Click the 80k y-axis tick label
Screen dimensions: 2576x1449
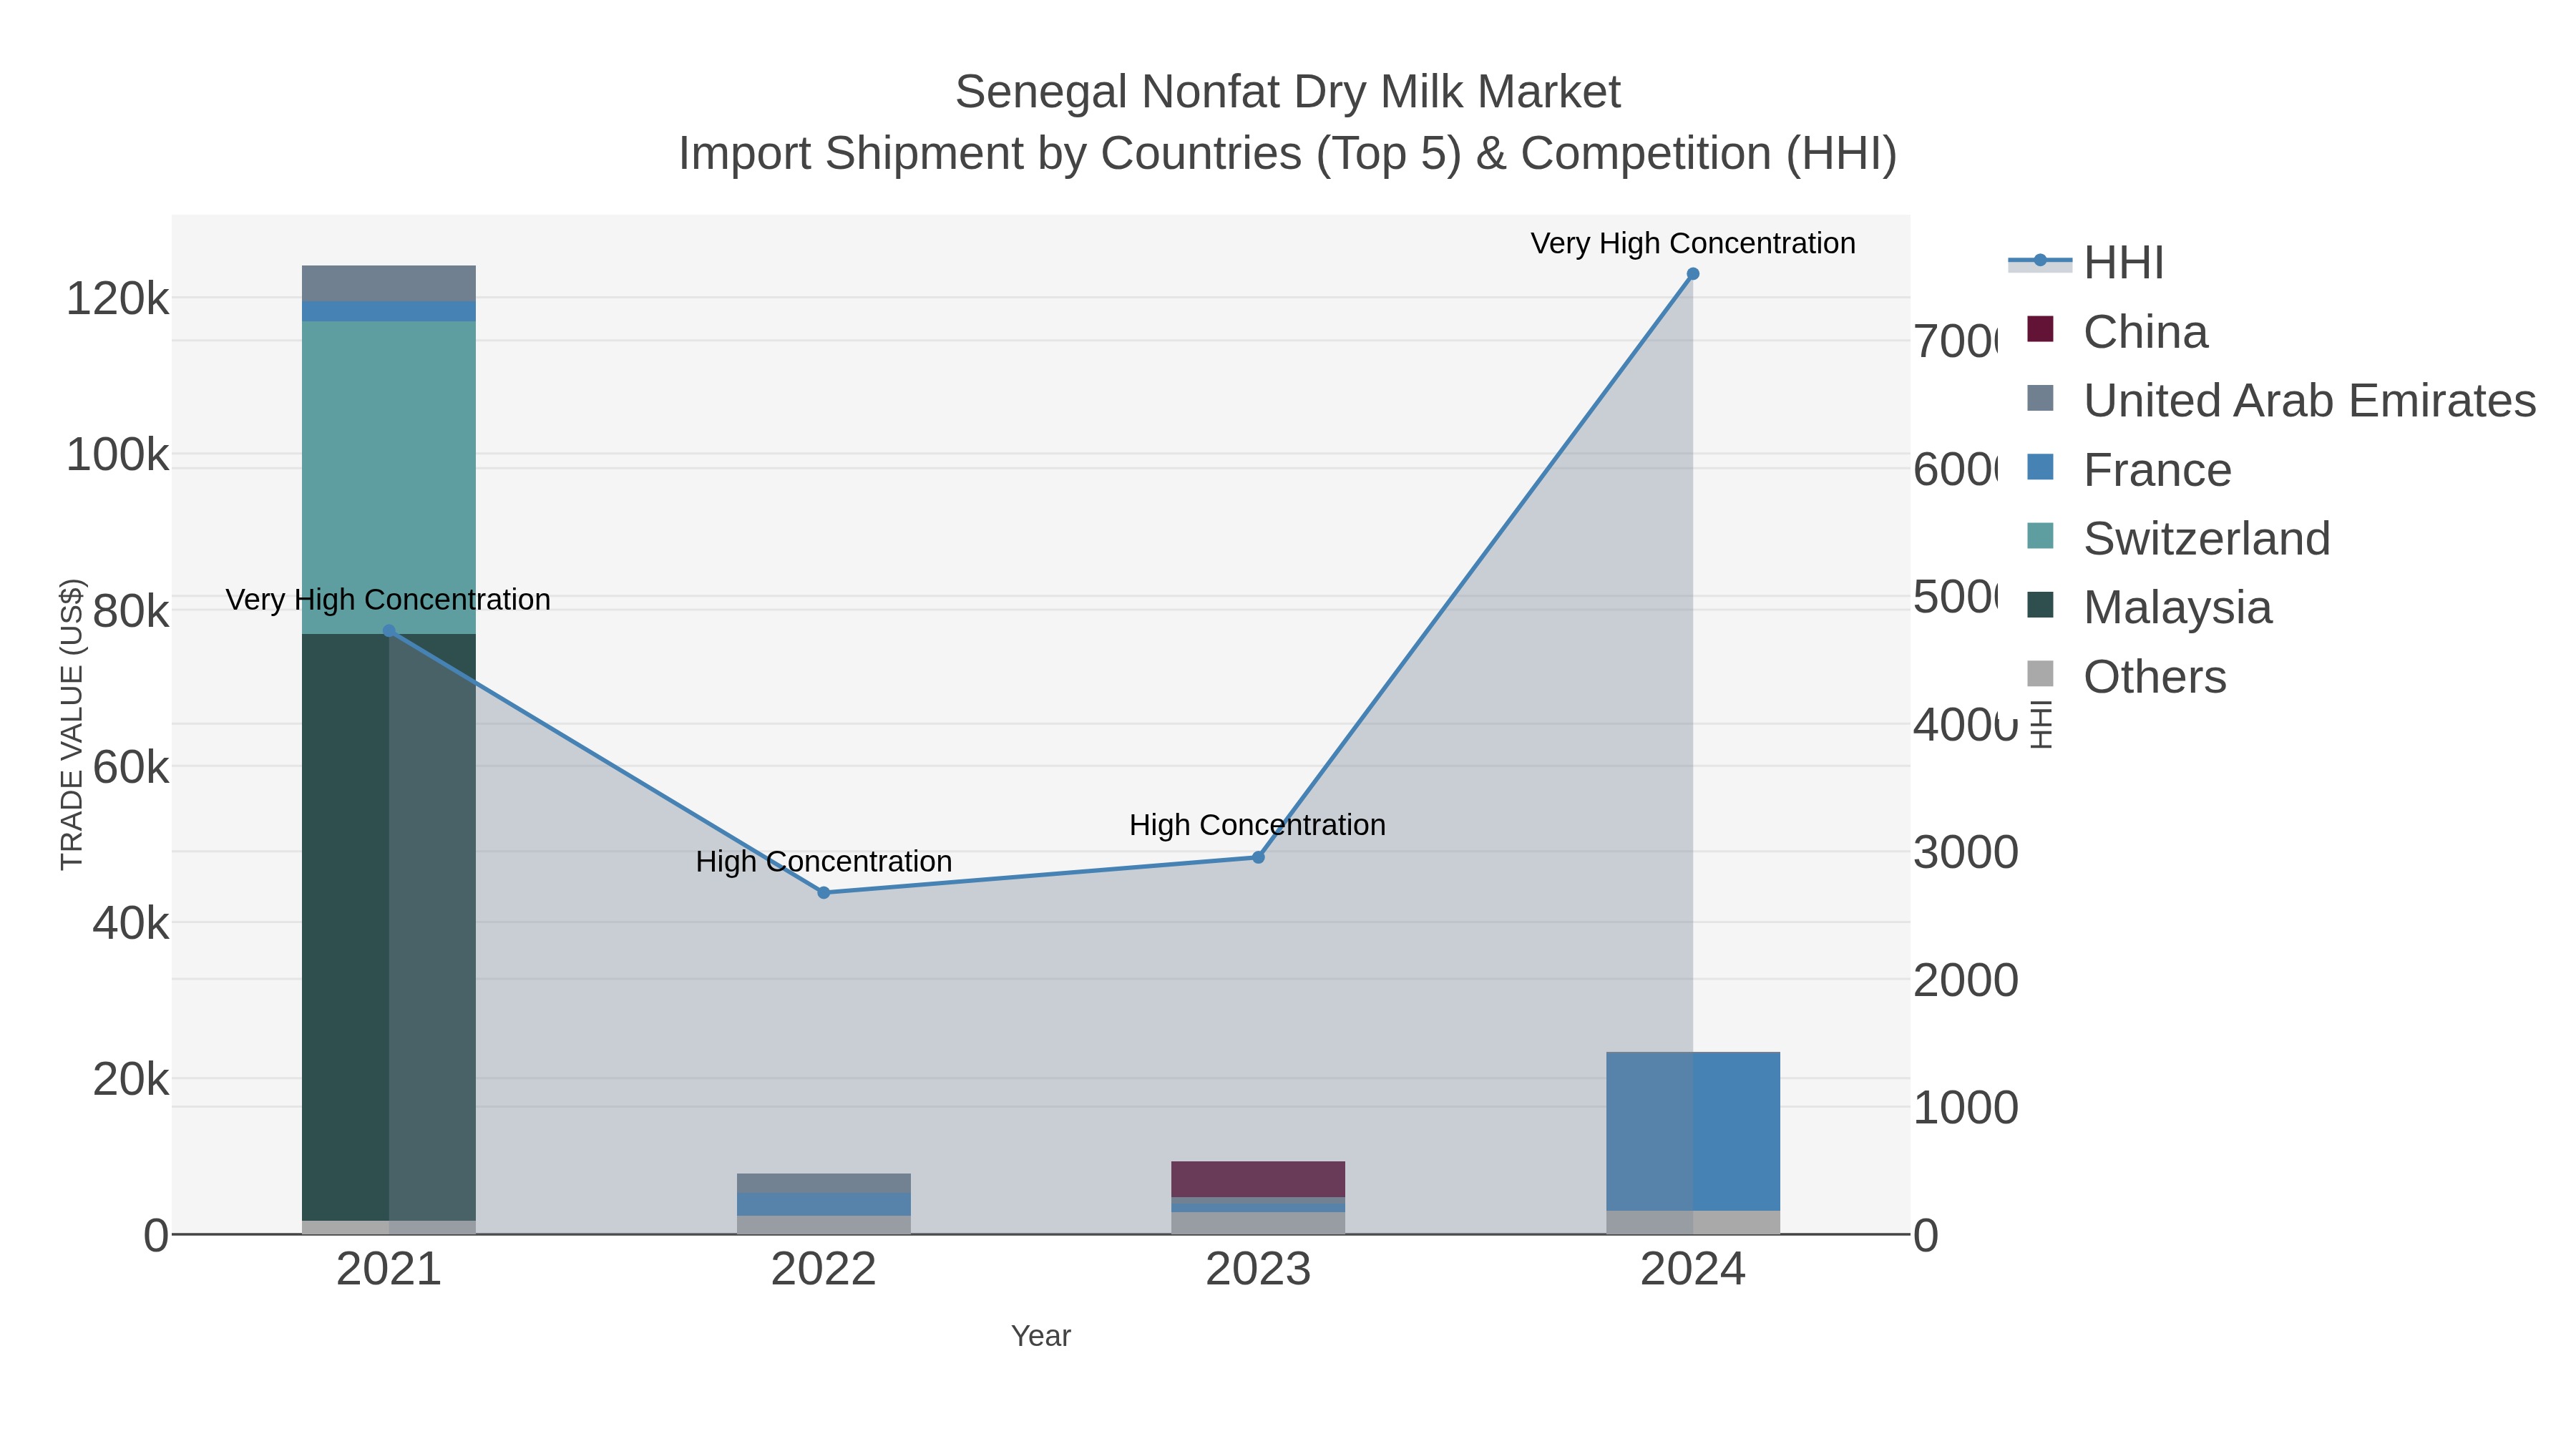click(x=131, y=611)
